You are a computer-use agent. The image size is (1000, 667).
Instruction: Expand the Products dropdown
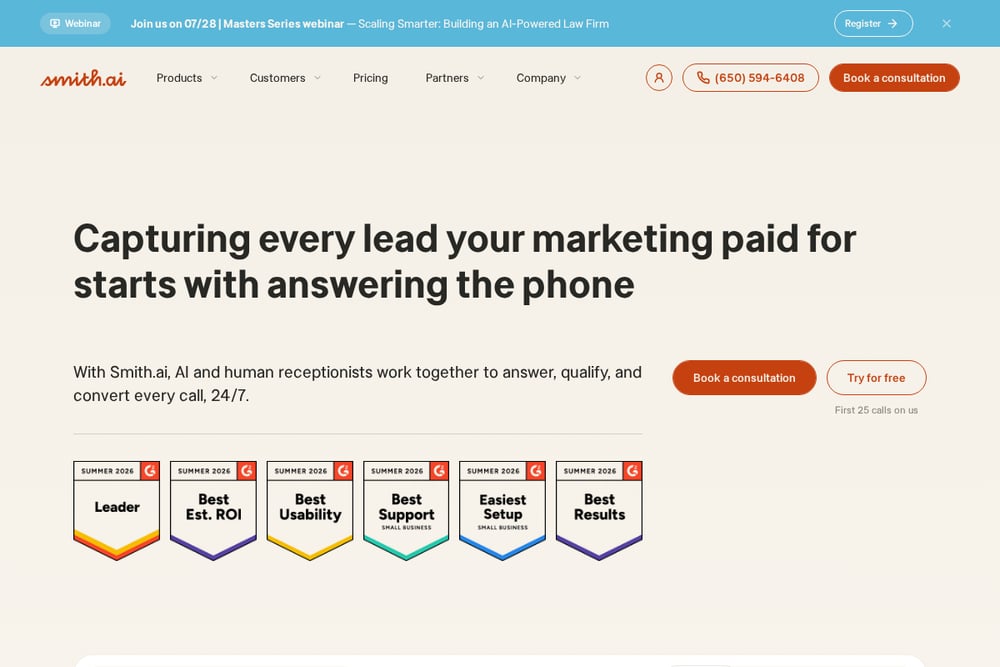coord(187,78)
